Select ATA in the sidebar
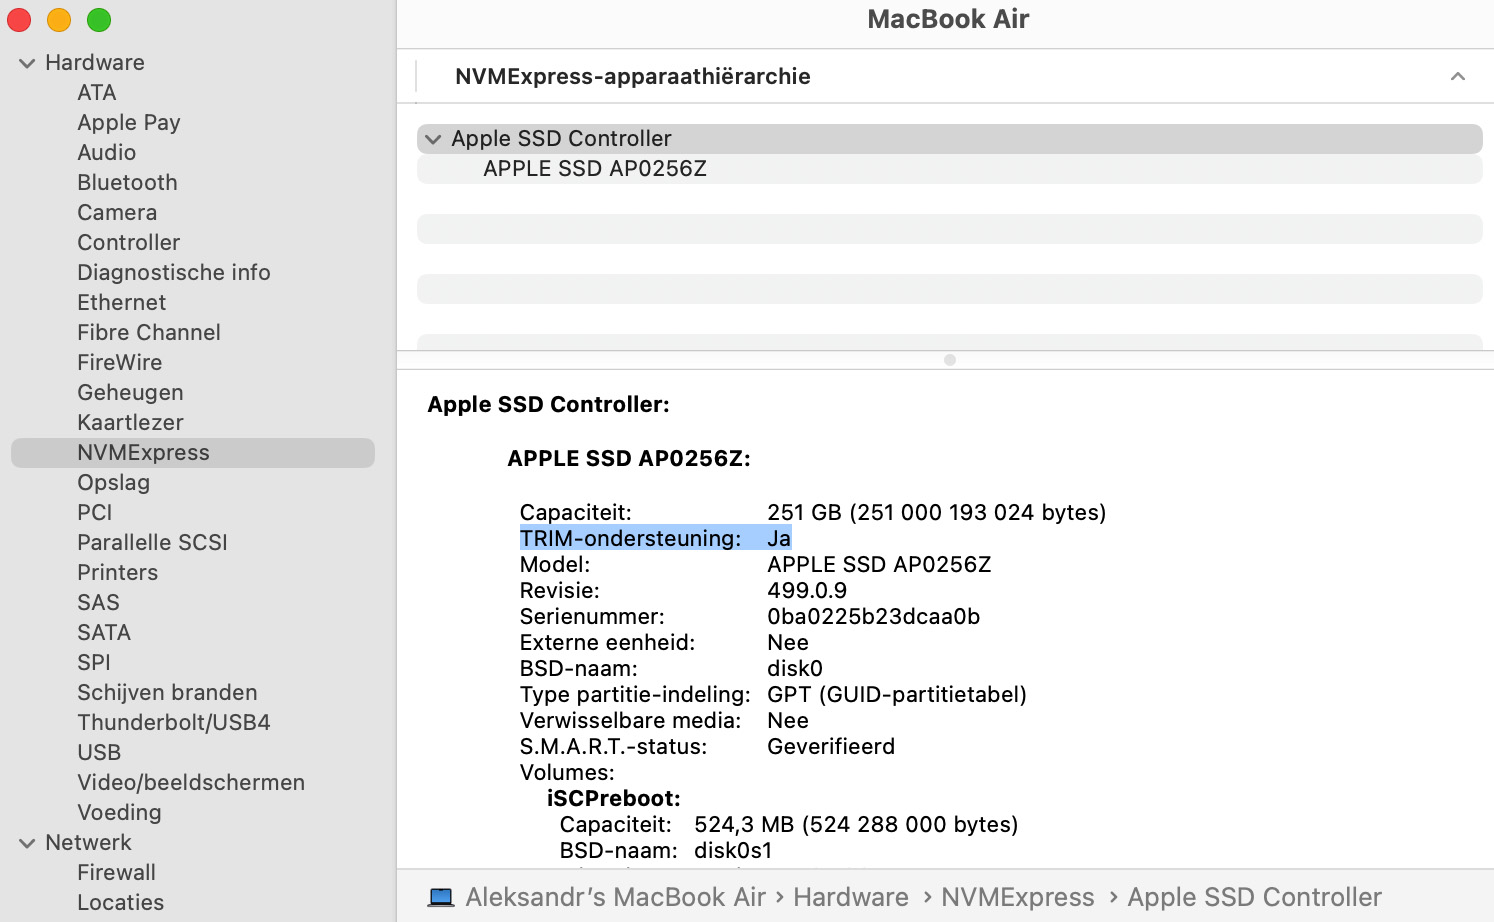Image resolution: width=1494 pixels, height=922 pixels. 97,92
